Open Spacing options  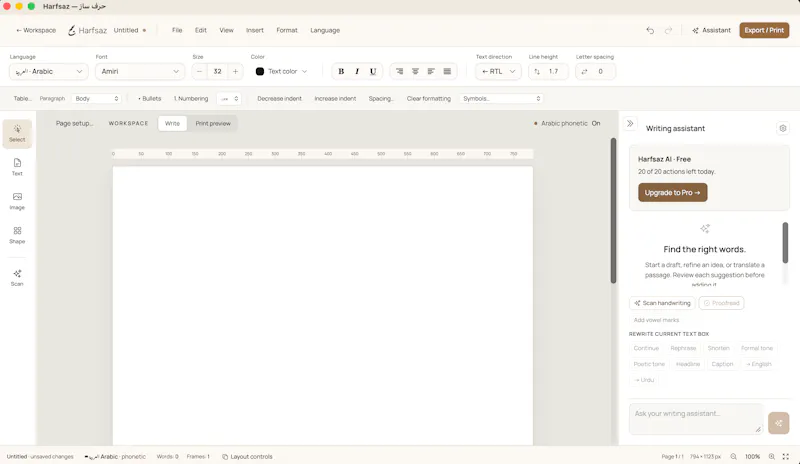click(381, 99)
